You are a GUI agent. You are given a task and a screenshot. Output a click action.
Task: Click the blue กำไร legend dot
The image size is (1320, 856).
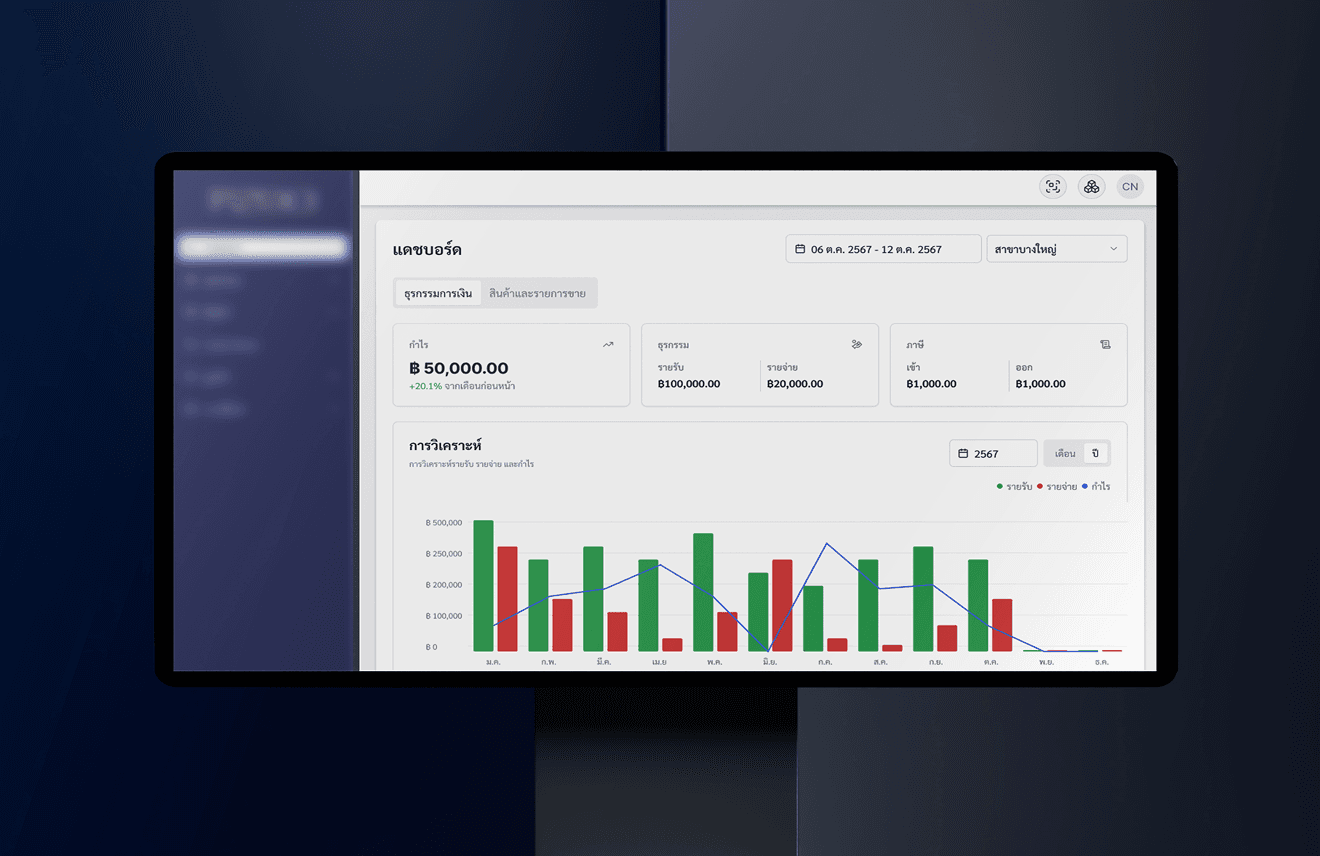1084,487
